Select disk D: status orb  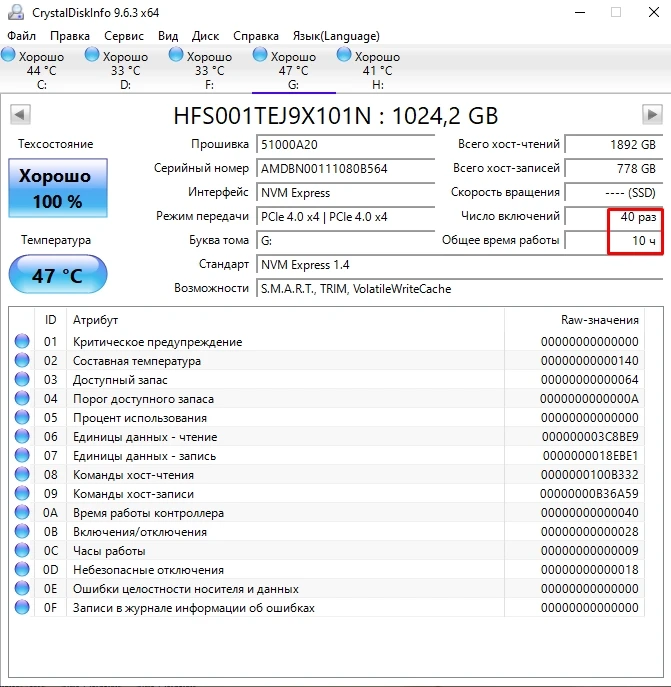(x=92, y=55)
